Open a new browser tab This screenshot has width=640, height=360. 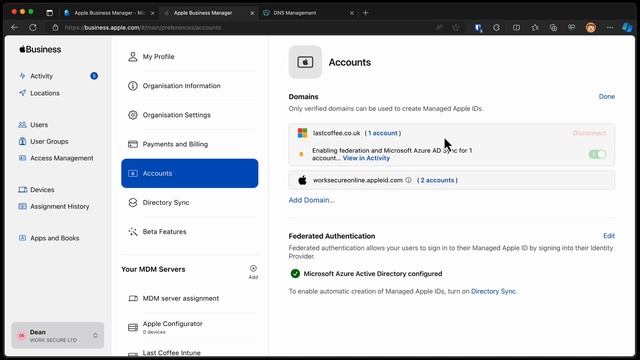366,13
